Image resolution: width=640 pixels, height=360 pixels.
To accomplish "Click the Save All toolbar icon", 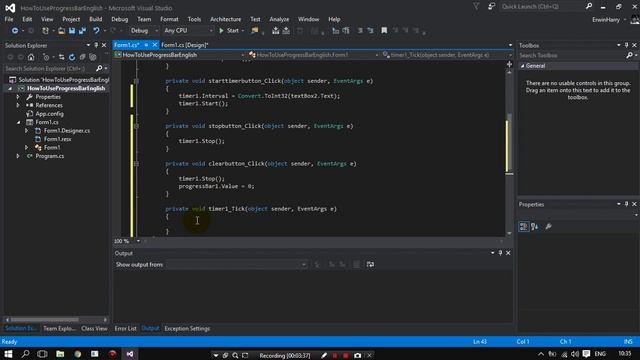I will click(x=82, y=31).
